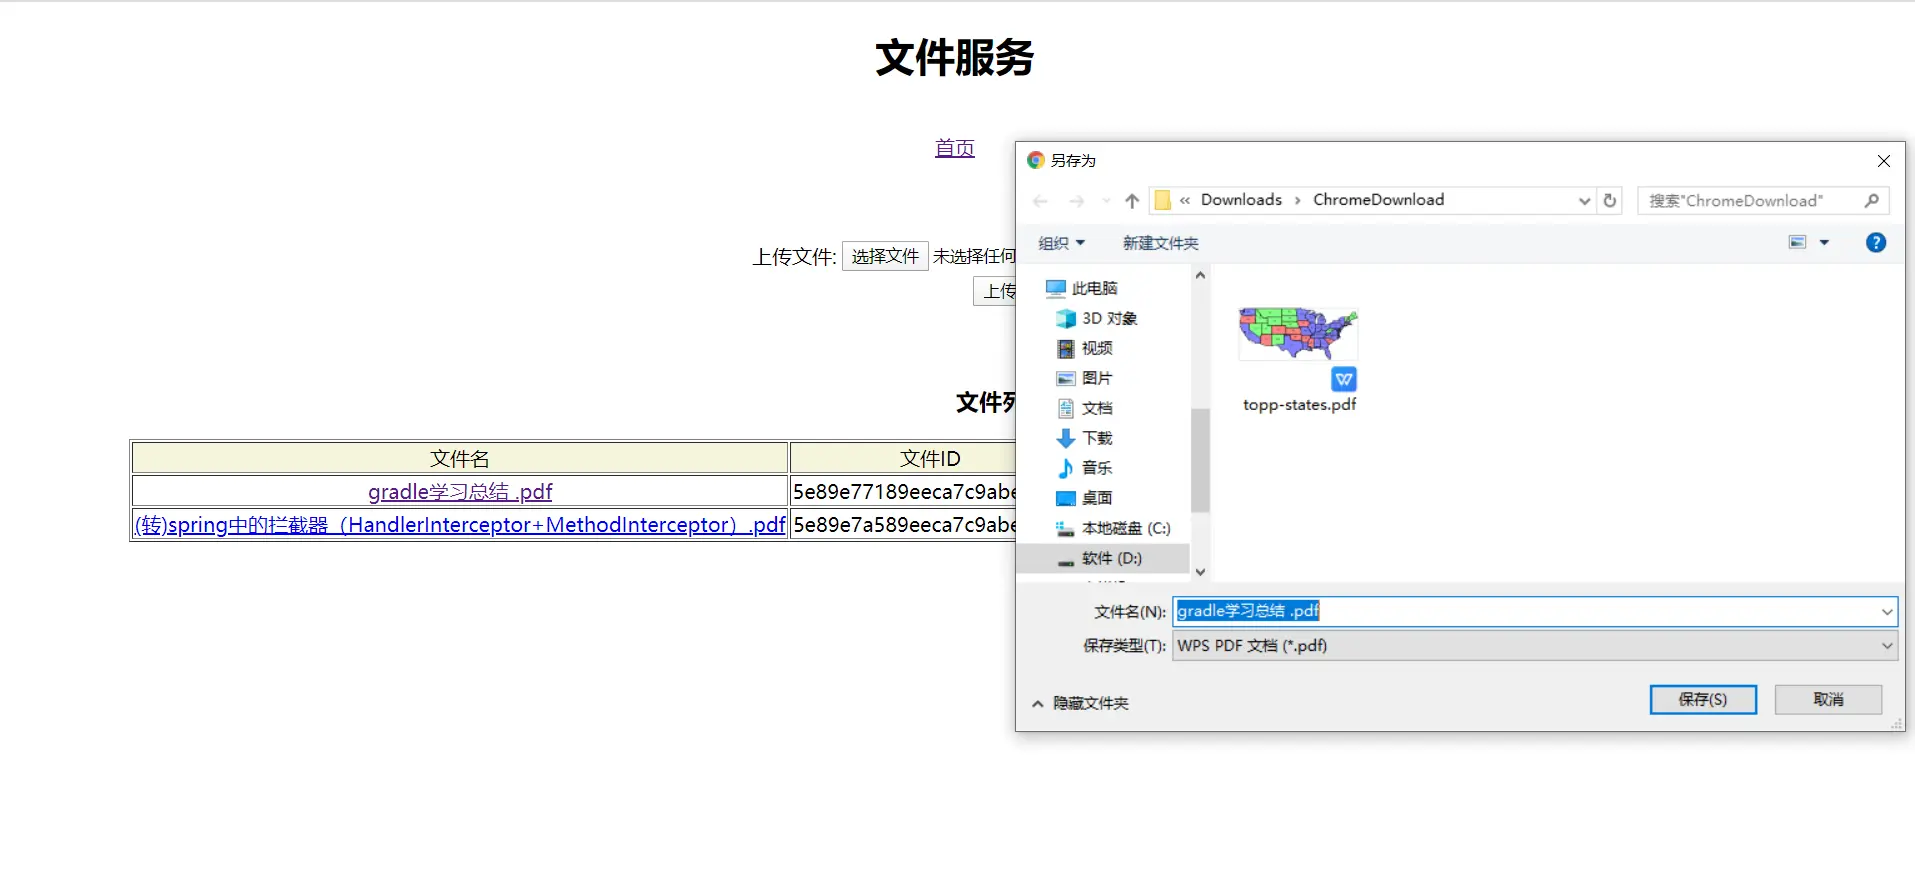Expand the 文件名 combo box arrow

[x=1887, y=611]
